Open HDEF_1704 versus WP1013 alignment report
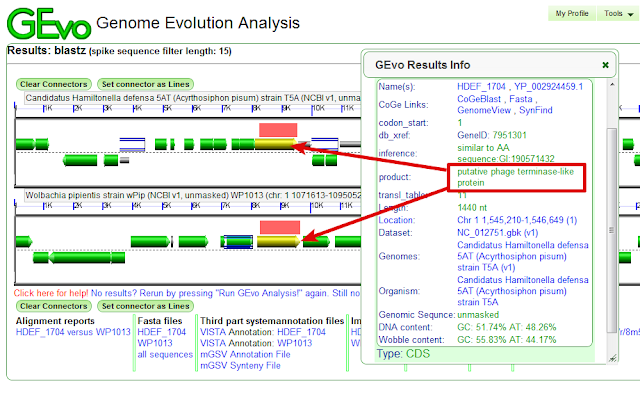Screen dimensions: 640x393 [x=73, y=332]
